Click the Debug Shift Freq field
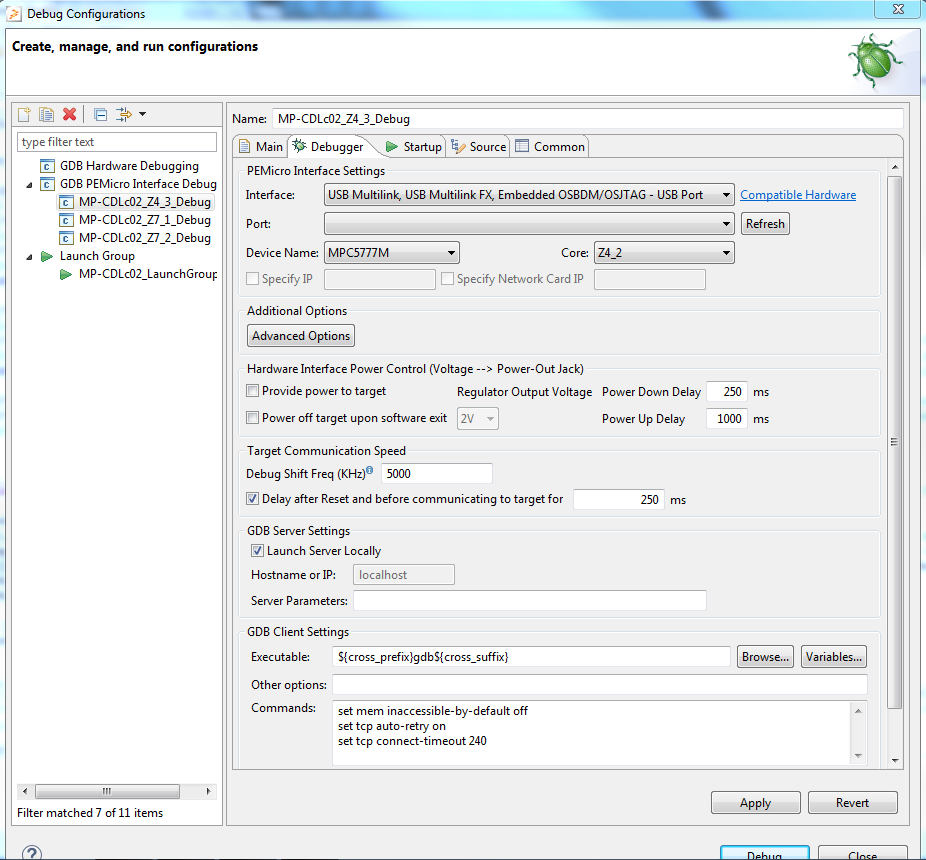 click(x=436, y=474)
